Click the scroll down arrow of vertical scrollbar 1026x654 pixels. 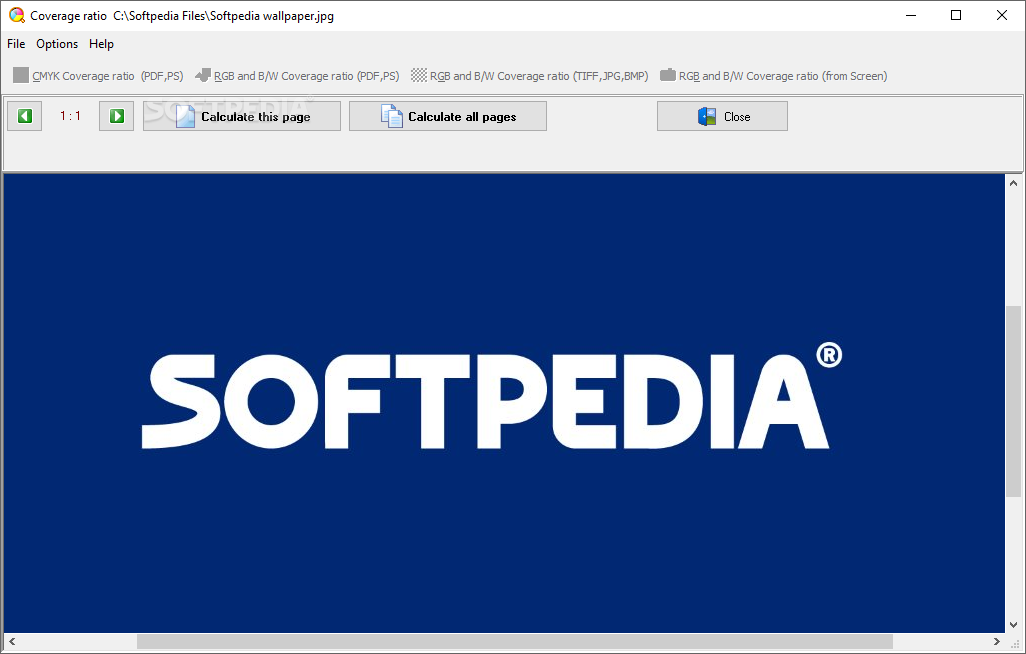coord(1013,625)
